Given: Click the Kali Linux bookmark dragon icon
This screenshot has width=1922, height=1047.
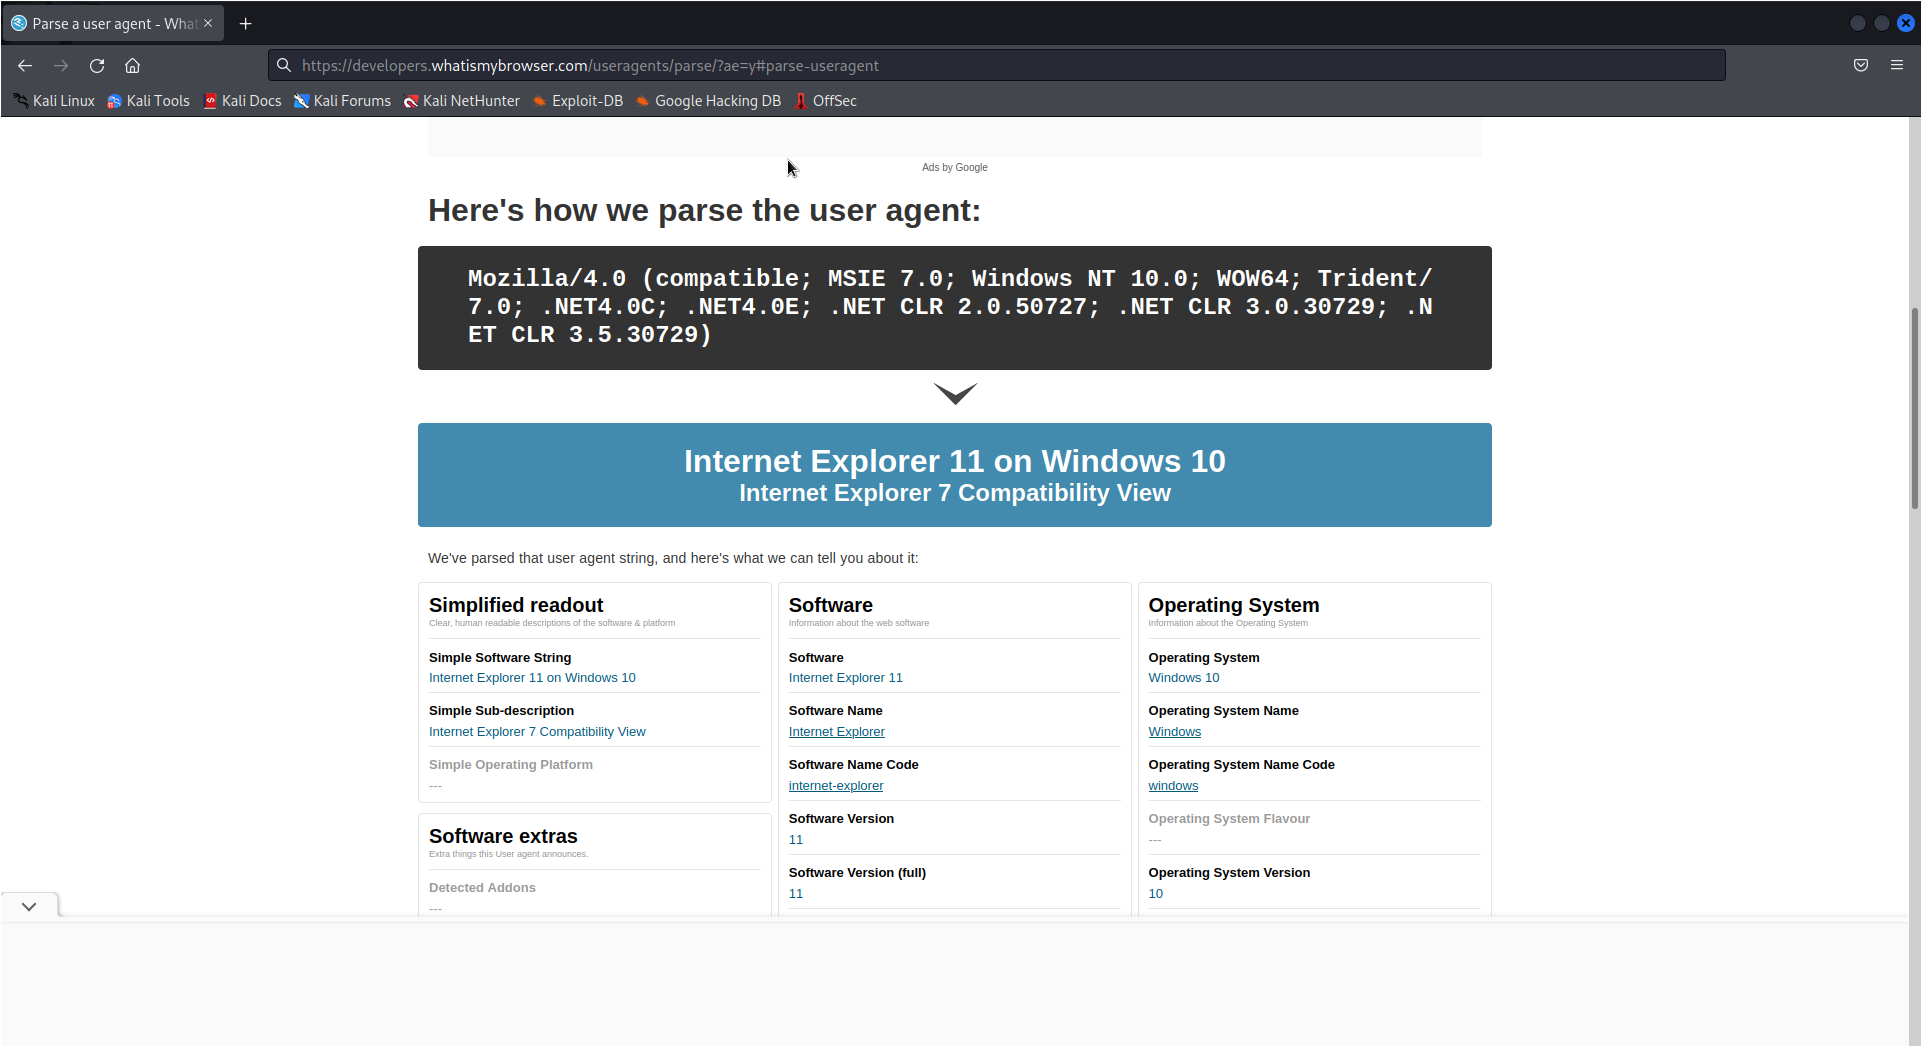Looking at the screenshot, I should coord(21,101).
